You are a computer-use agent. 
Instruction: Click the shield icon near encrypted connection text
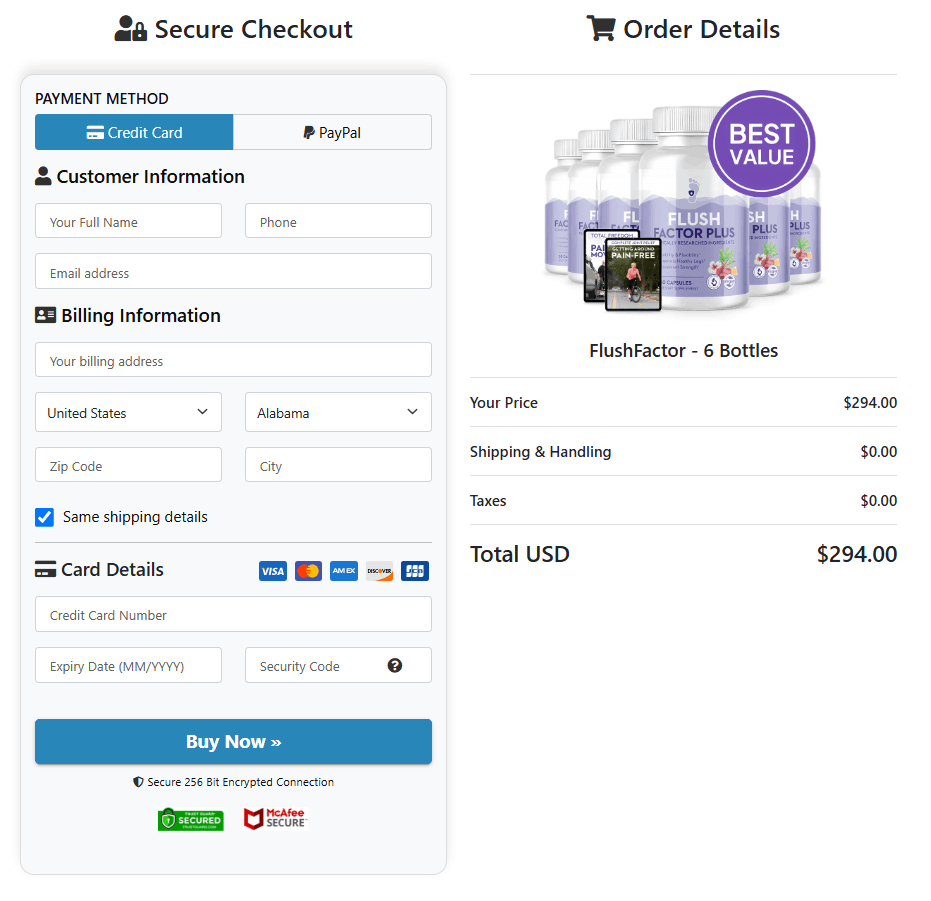click(139, 782)
